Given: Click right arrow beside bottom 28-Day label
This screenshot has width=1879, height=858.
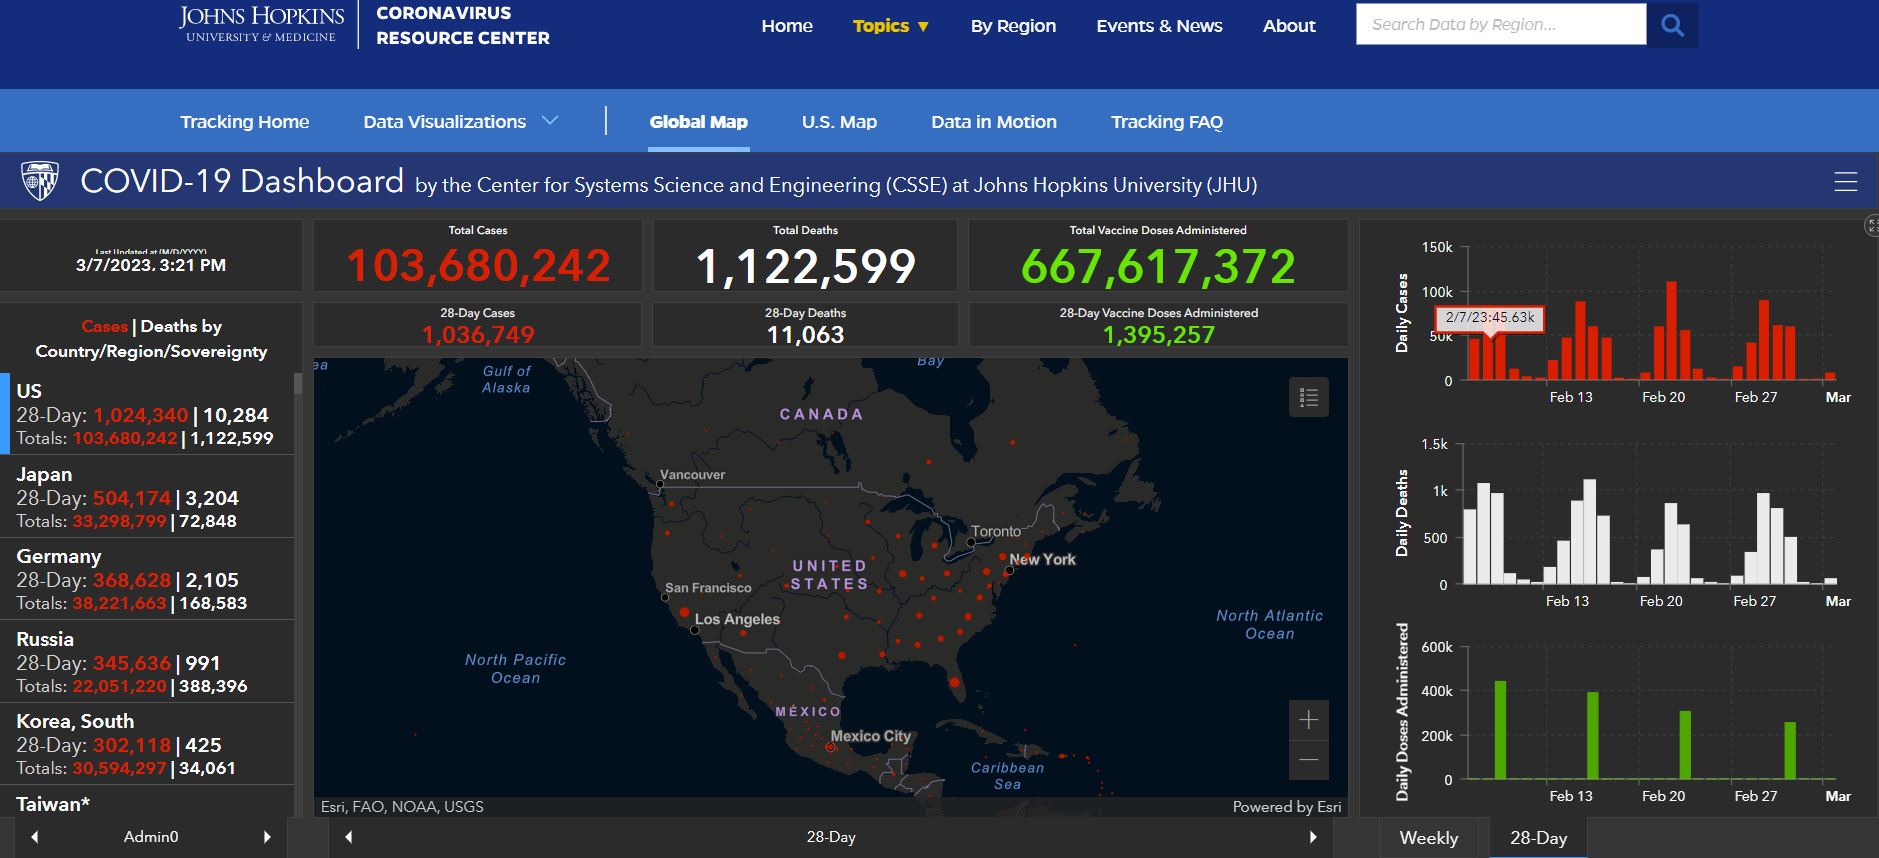Looking at the screenshot, I should (1313, 837).
